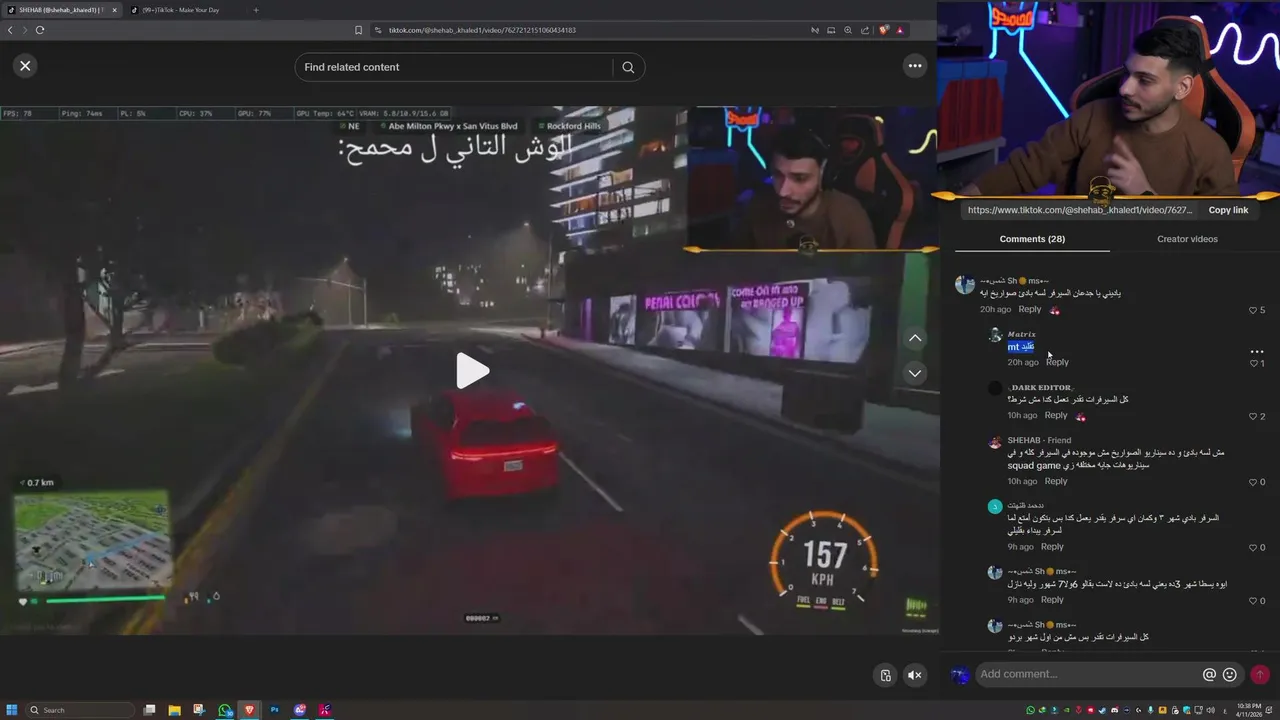Like the DARK EDITOR comment
The width and height of the screenshot is (1280, 720).
pos(1253,416)
